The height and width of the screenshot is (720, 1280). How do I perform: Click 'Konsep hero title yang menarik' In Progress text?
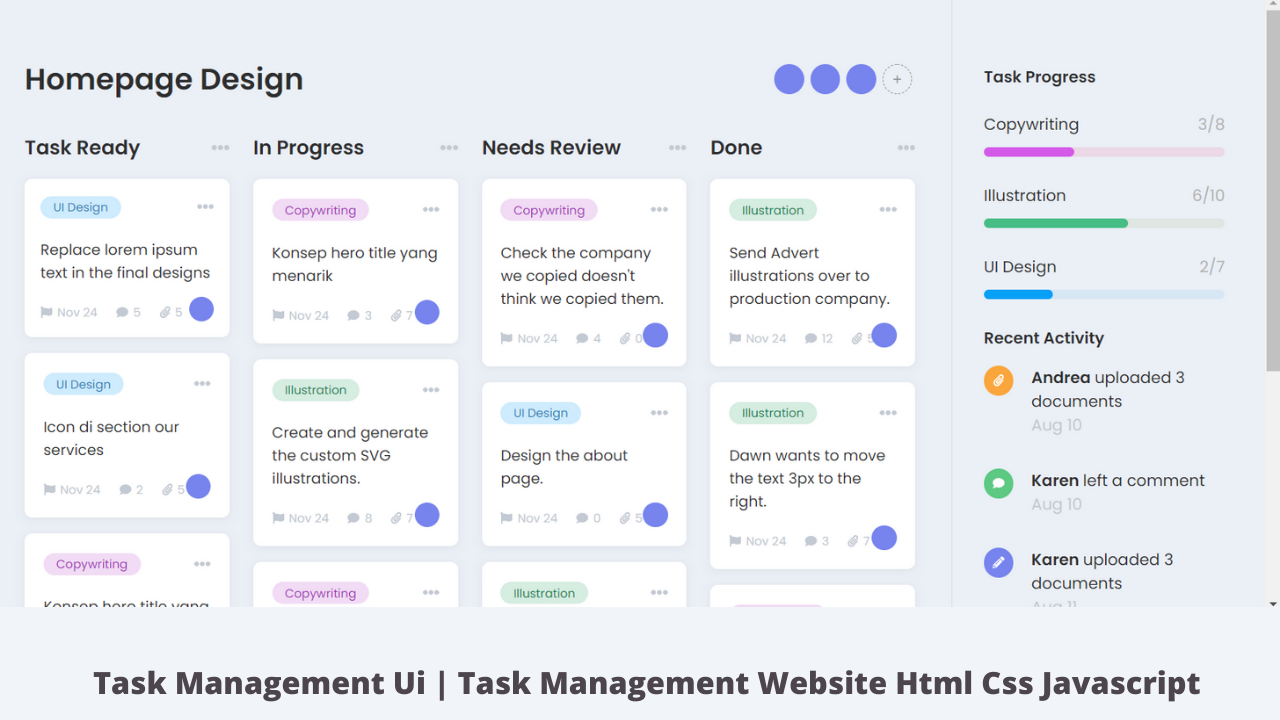point(354,264)
